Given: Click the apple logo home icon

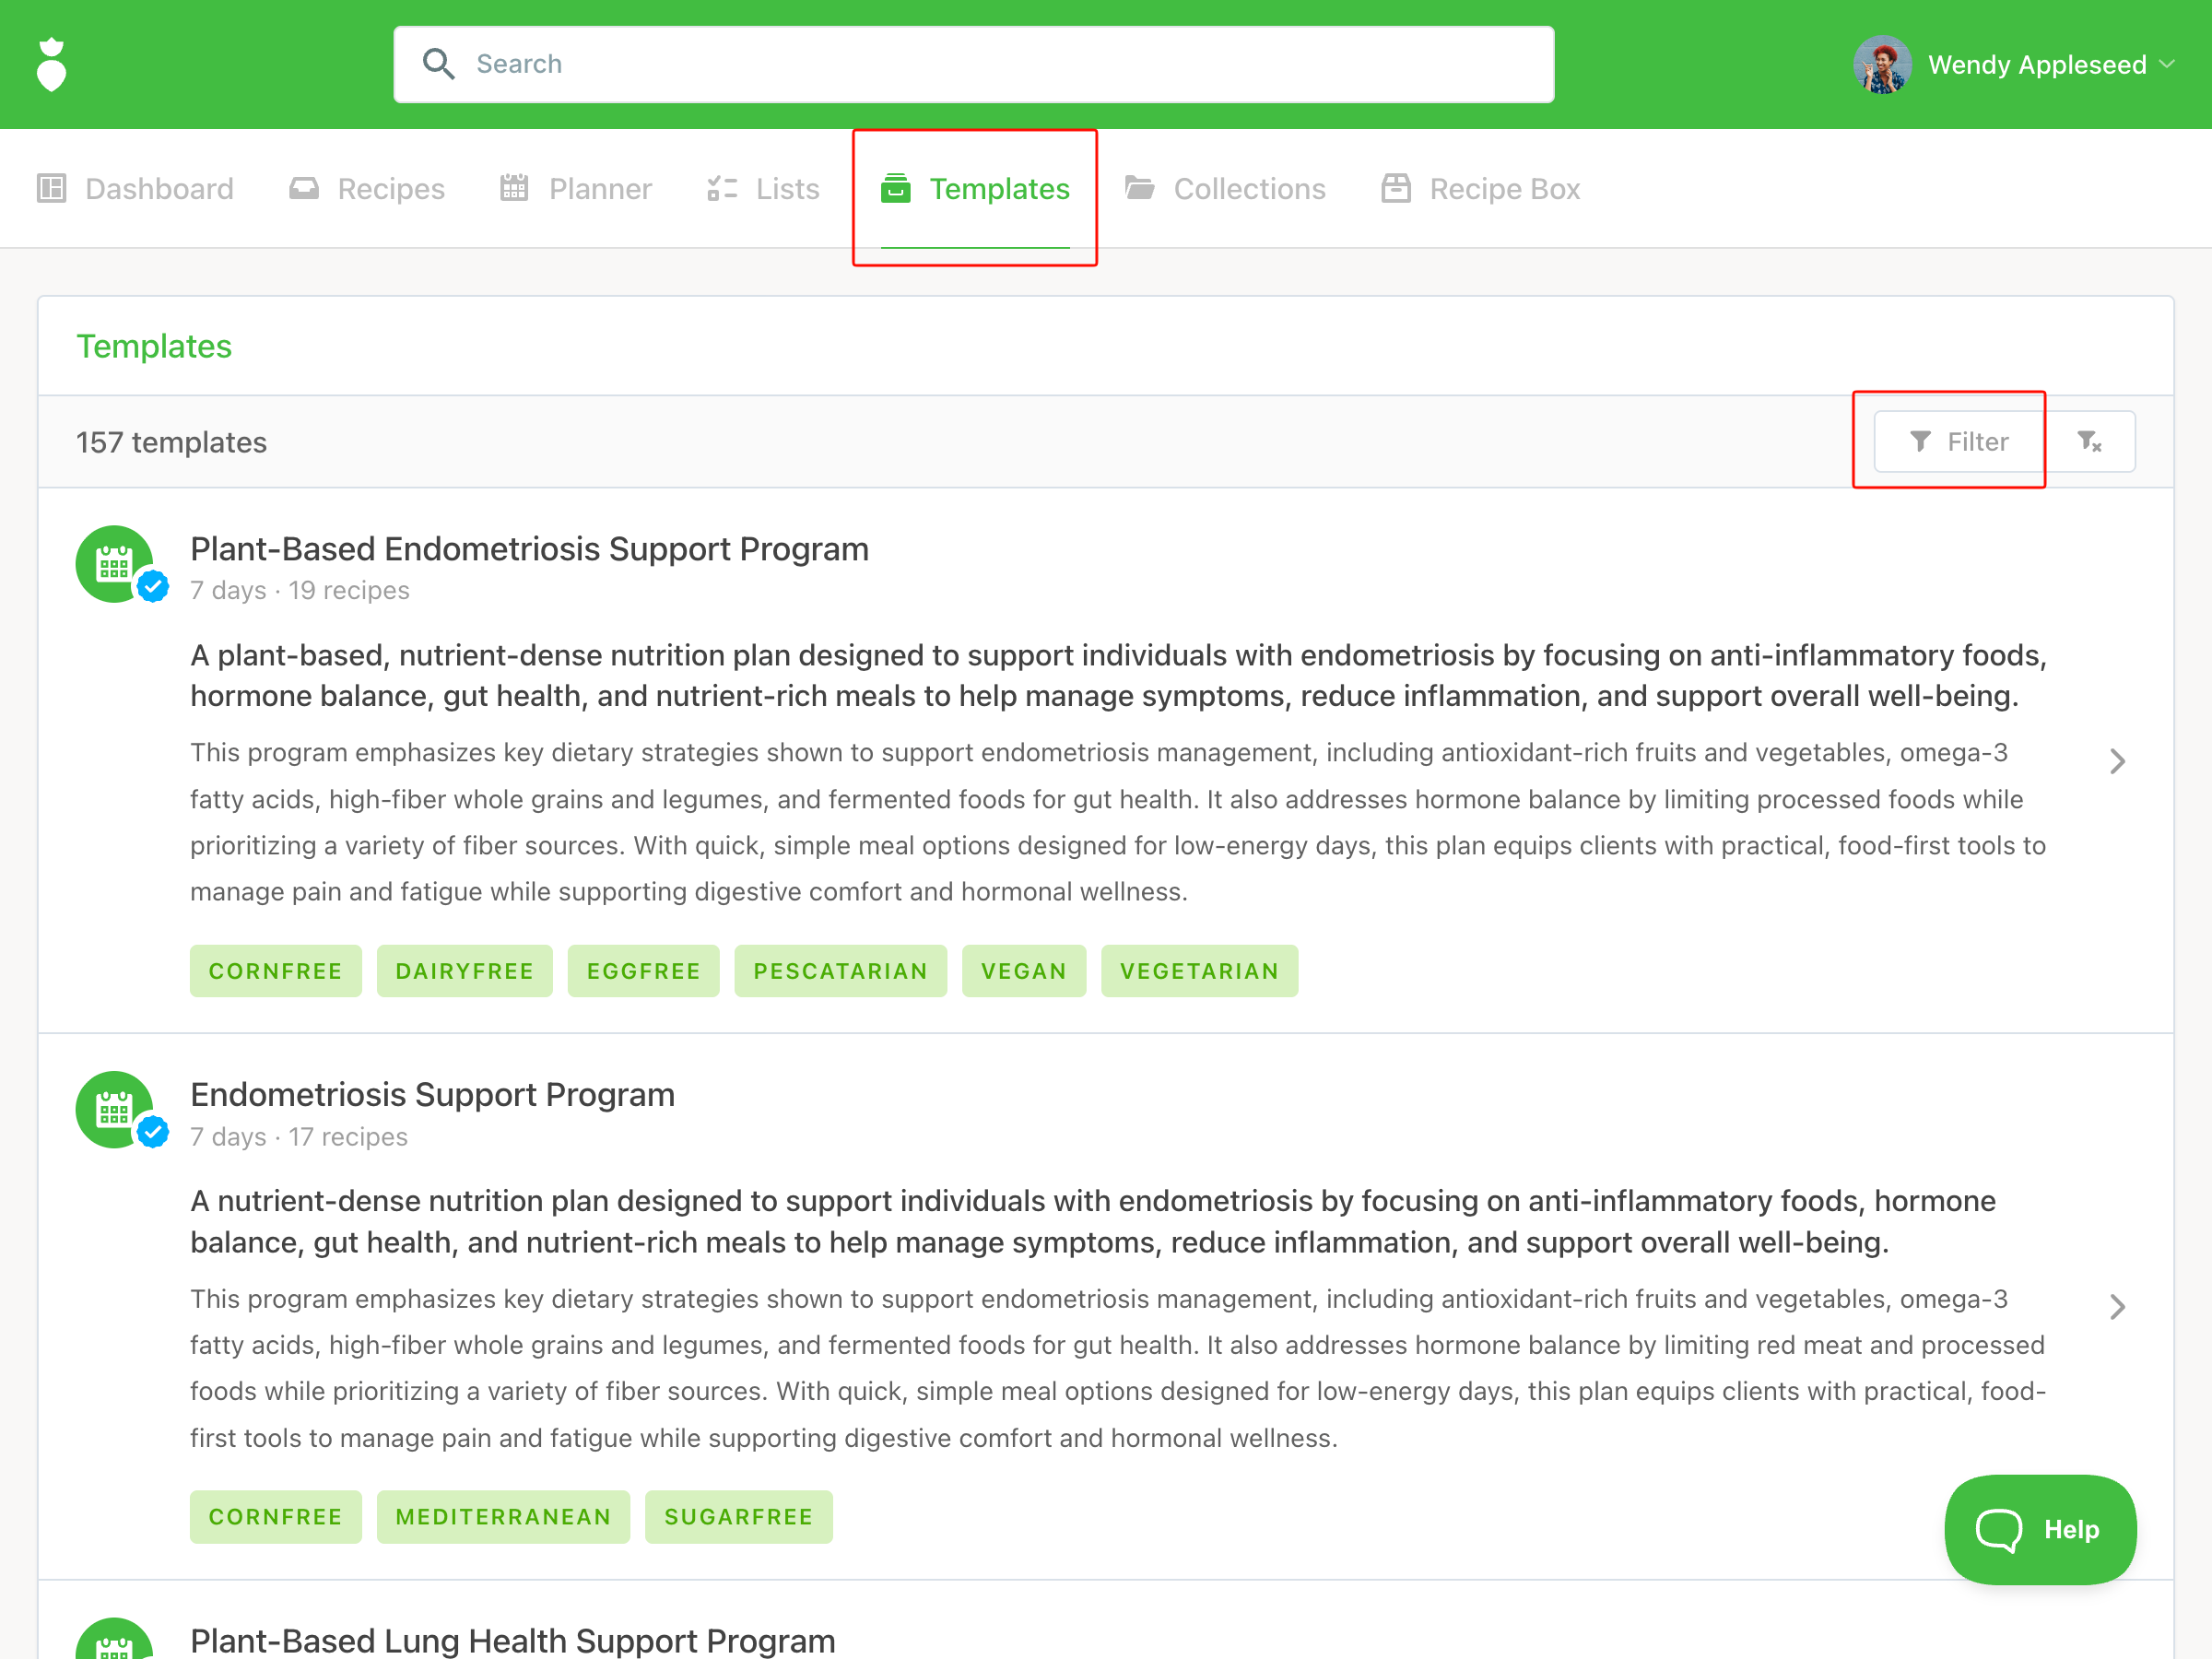Looking at the screenshot, I should pos(51,65).
